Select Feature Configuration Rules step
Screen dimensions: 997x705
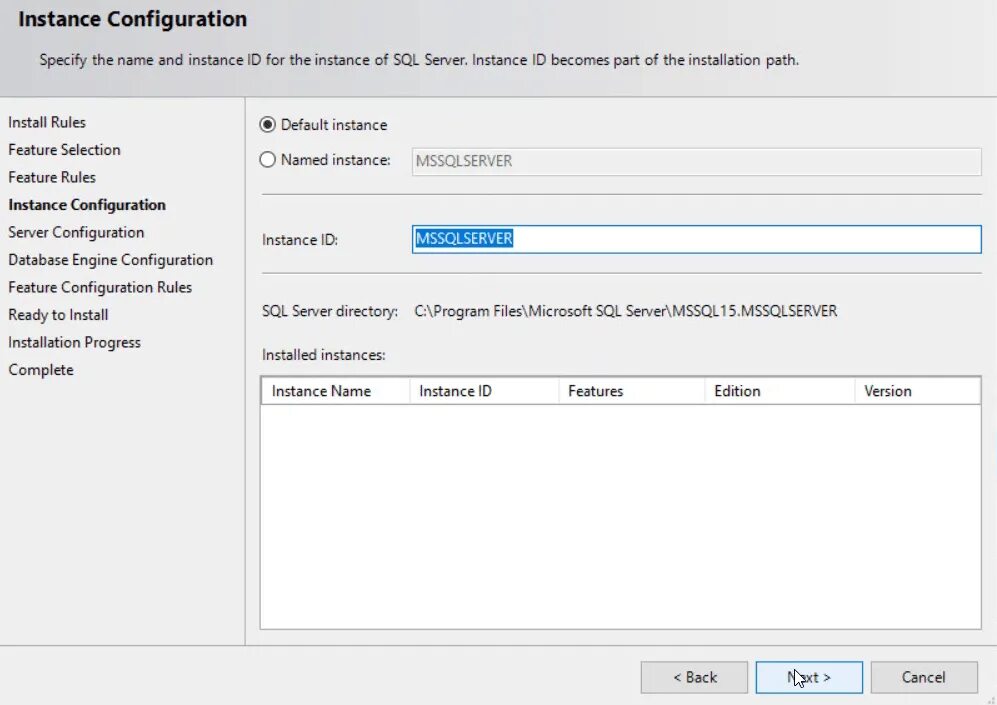pyautogui.click(x=100, y=287)
